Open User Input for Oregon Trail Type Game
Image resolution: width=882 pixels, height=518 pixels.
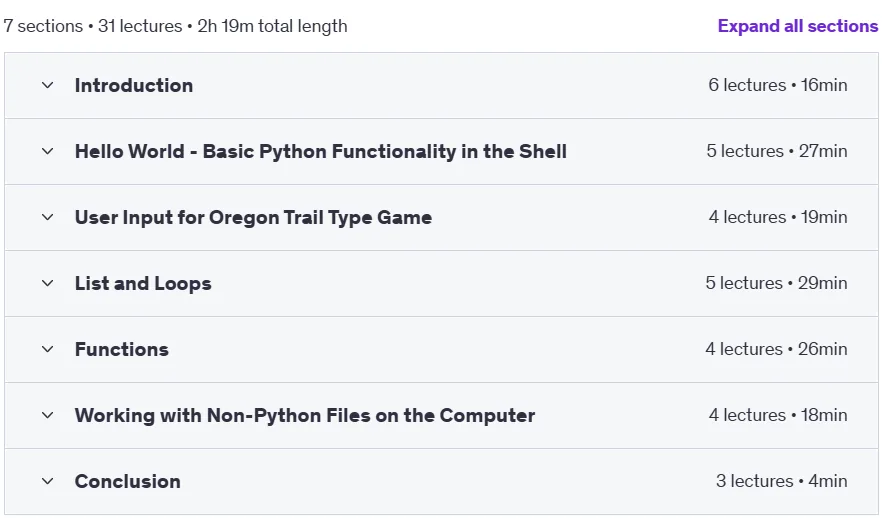click(253, 218)
